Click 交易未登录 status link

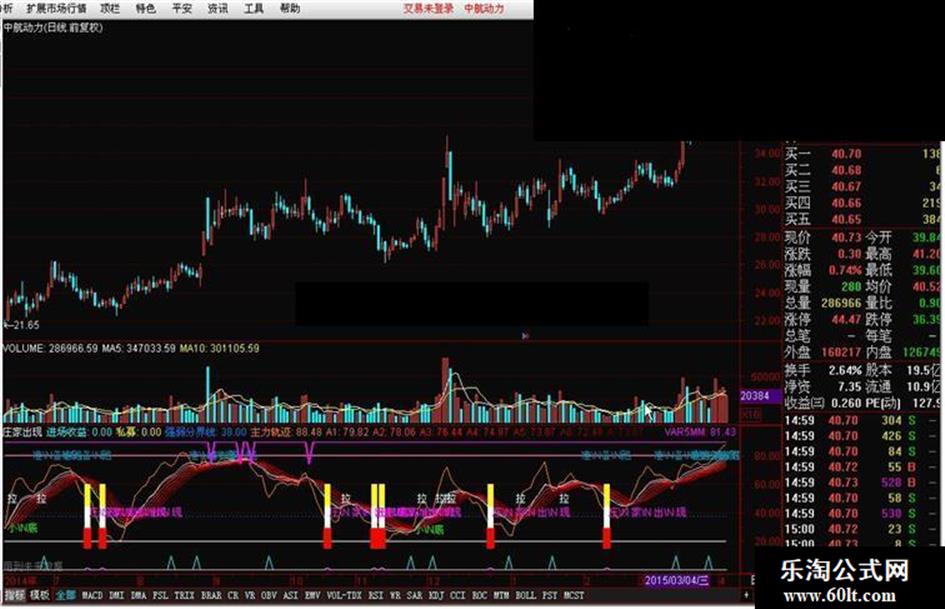click(429, 8)
